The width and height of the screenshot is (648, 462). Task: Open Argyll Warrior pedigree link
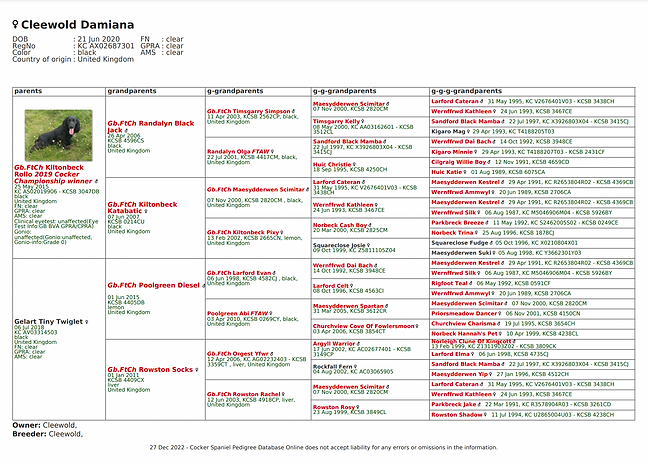[334, 344]
